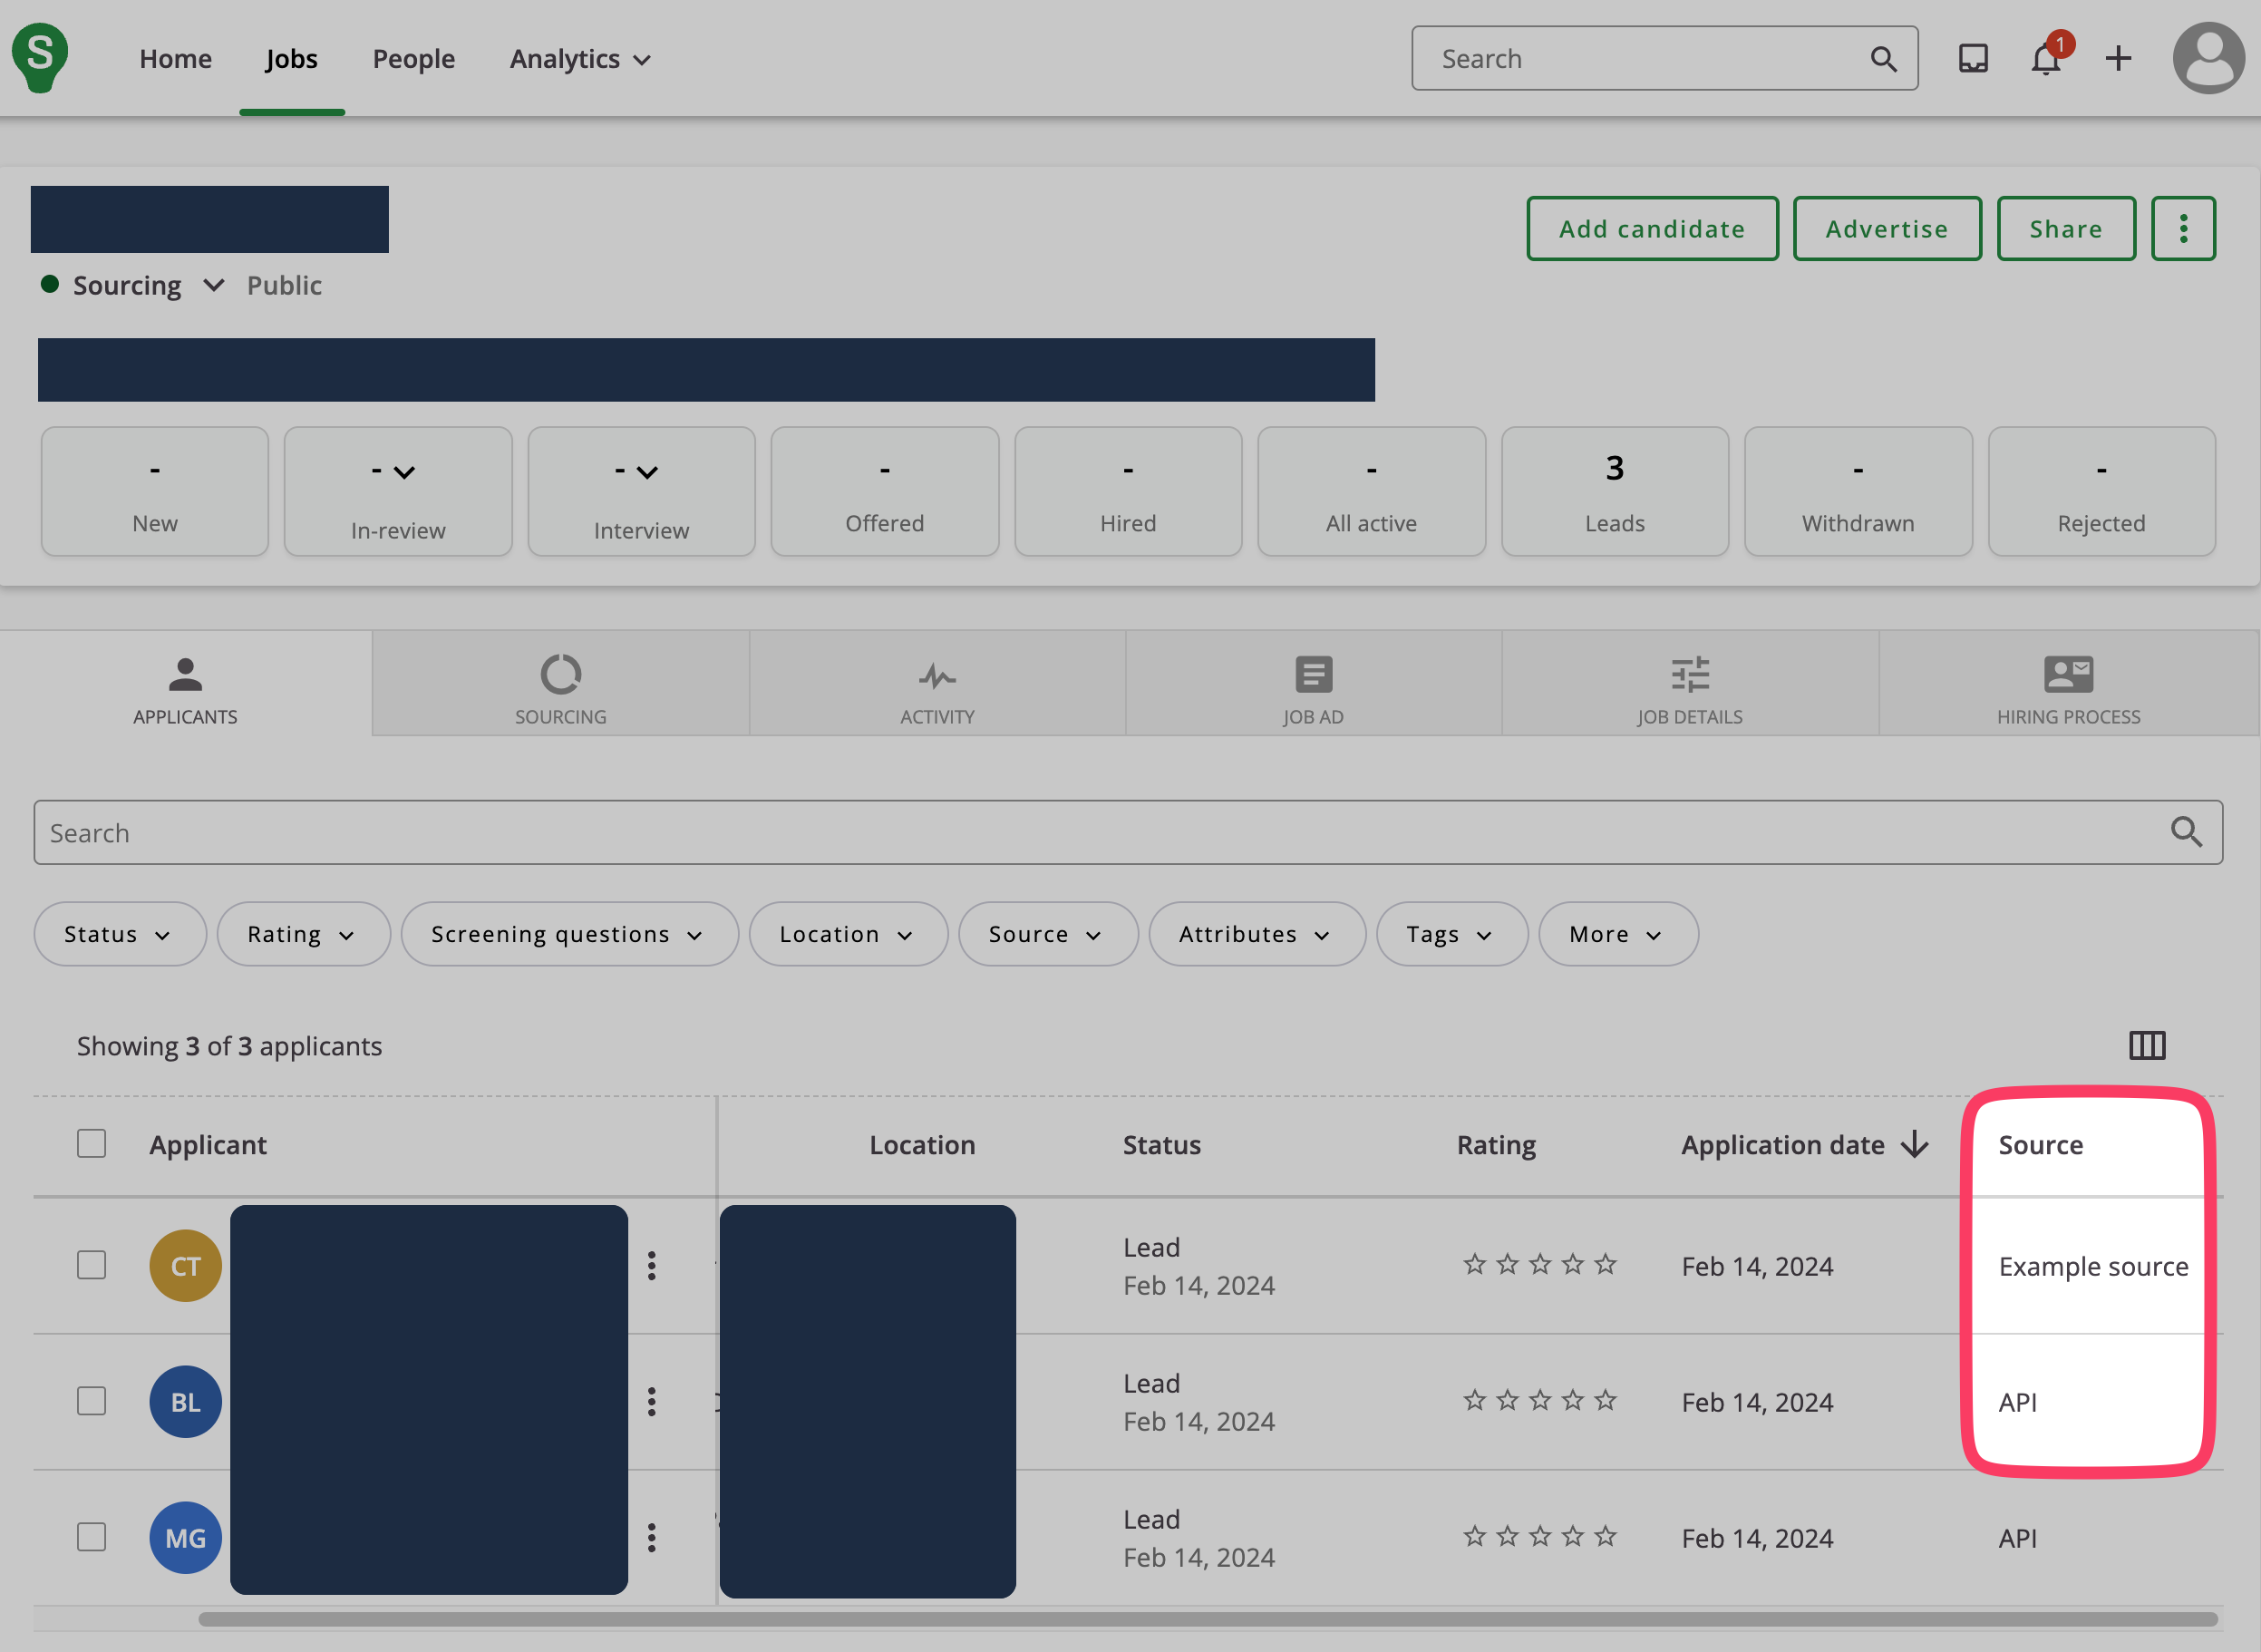
Task: Open actions menu for CT applicant
Action: click(652, 1266)
